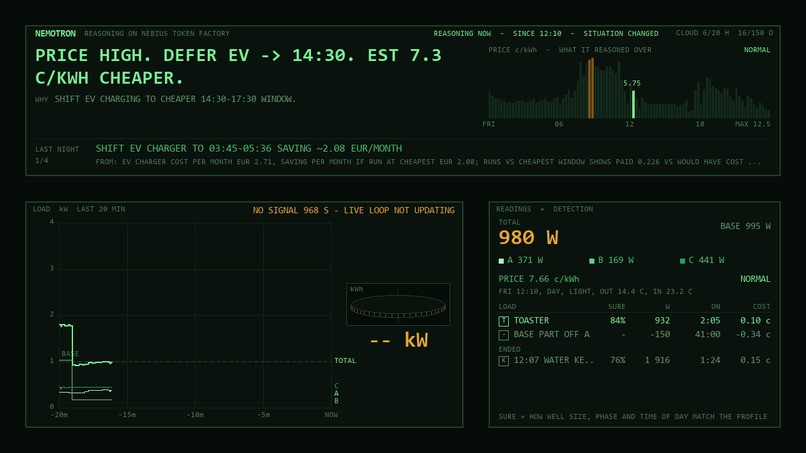Click the 'SURE = HOW WELL SIZE' footnote
This screenshot has width=806, height=453.
(632, 416)
